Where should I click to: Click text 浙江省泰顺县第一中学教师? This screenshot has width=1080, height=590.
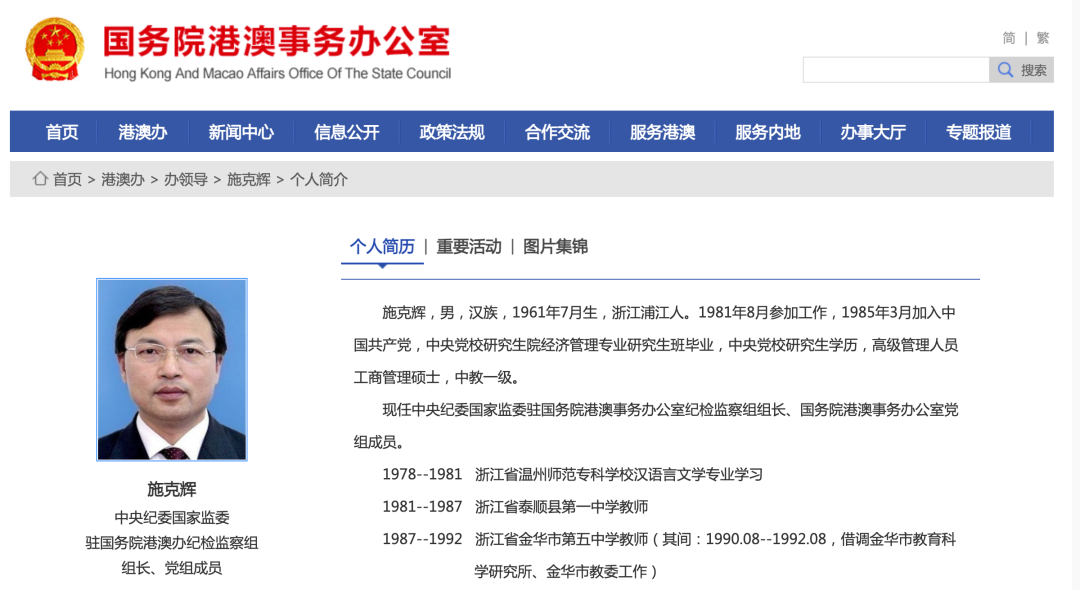click(x=561, y=507)
